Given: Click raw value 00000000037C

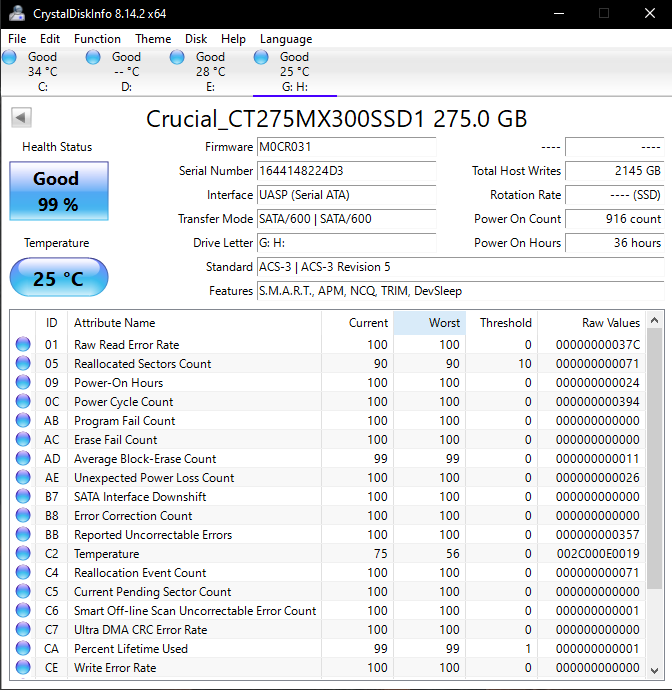Looking at the screenshot, I should tap(598, 345).
